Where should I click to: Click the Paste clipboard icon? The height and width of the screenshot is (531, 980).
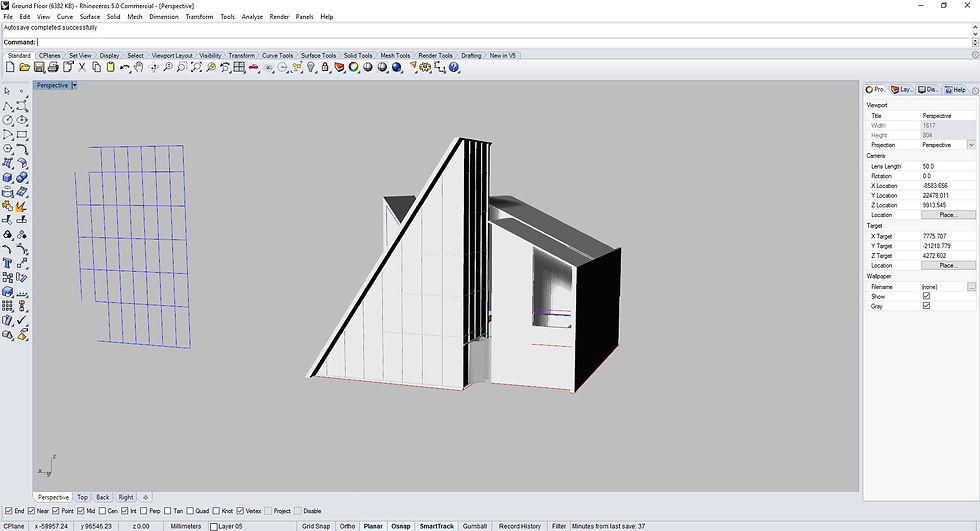pos(111,67)
